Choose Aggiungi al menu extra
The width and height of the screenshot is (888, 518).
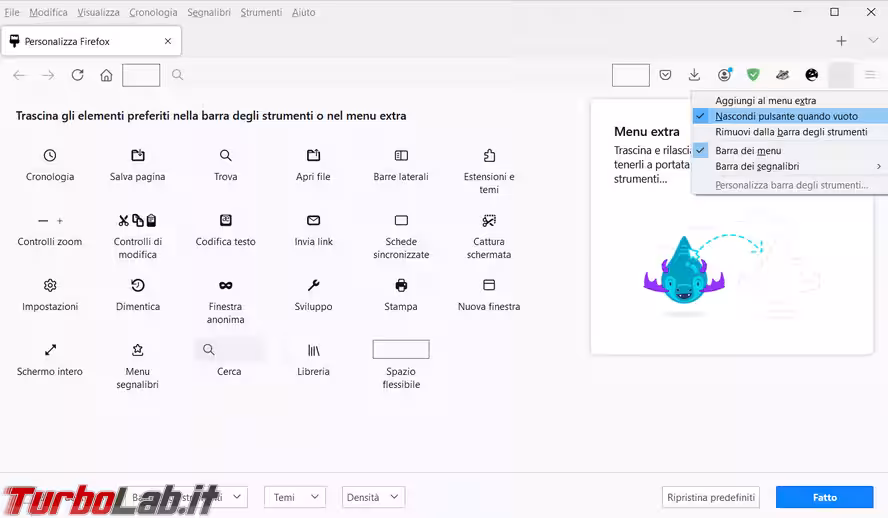(791, 101)
